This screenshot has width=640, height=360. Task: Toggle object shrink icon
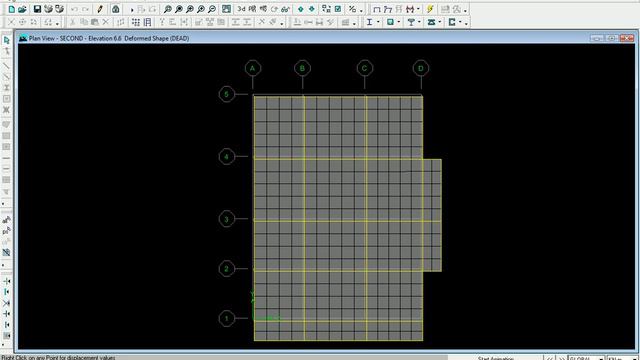326,9
